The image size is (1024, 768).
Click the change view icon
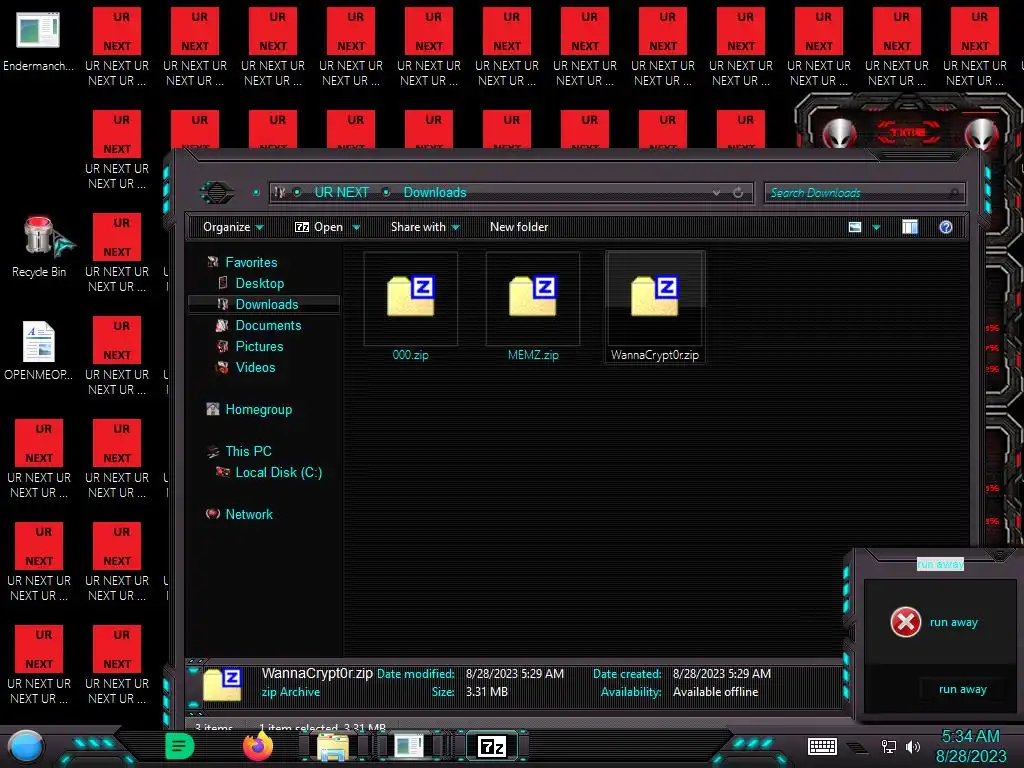pyautogui.click(x=855, y=227)
